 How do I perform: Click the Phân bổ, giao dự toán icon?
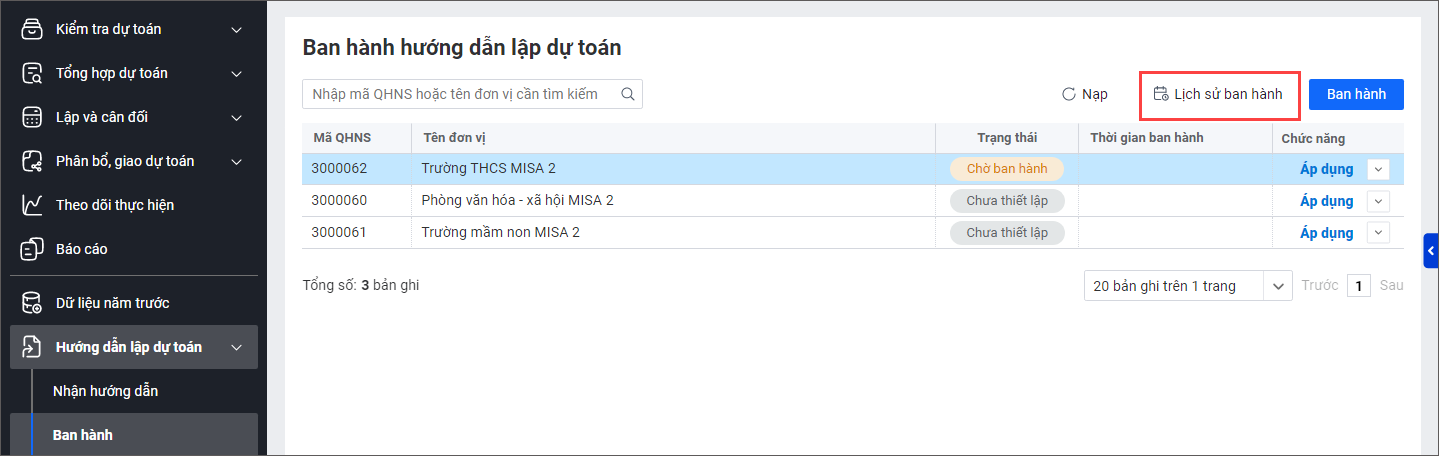pos(32,161)
